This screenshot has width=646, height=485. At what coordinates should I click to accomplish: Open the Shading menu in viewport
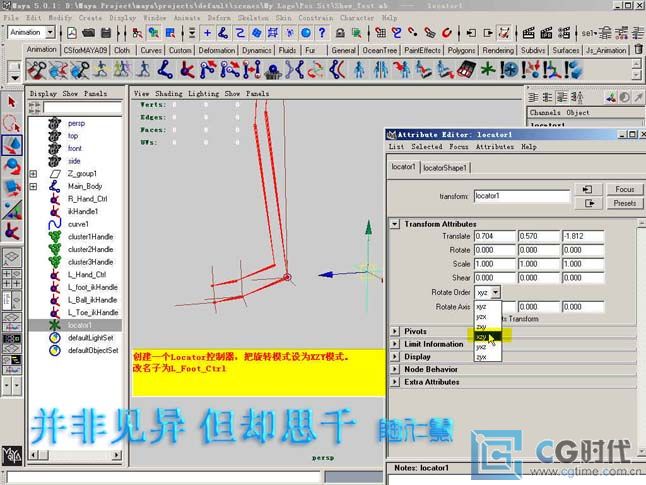click(169, 94)
